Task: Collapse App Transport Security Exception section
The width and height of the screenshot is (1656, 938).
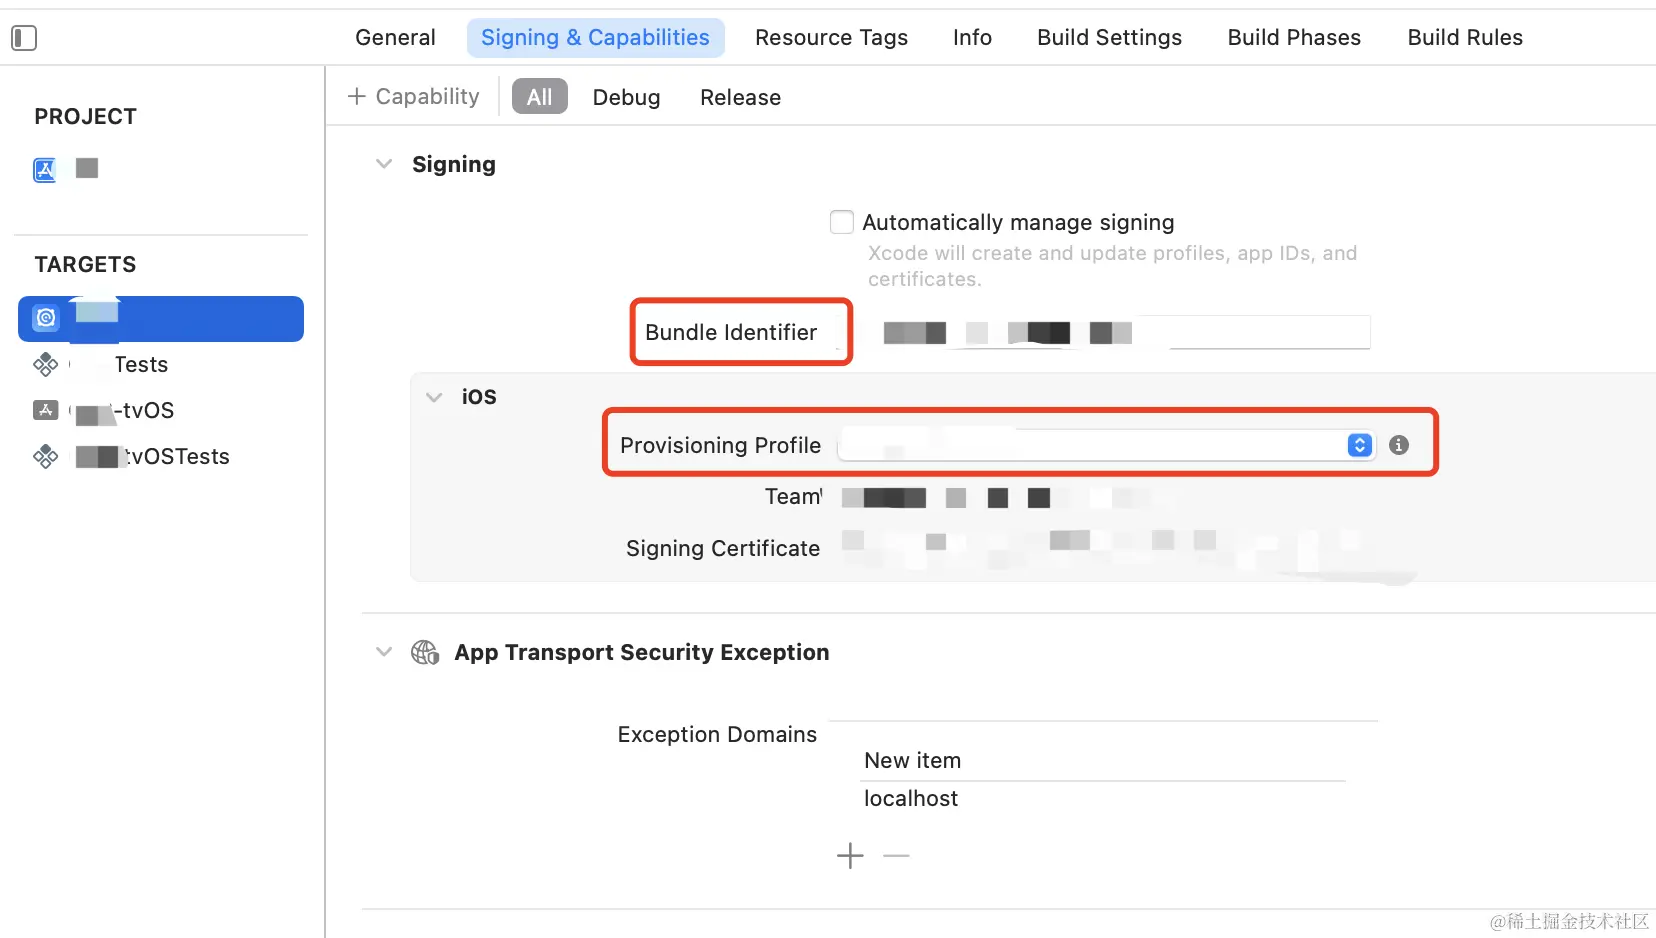Action: pyautogui.click(x=384, y=652)
